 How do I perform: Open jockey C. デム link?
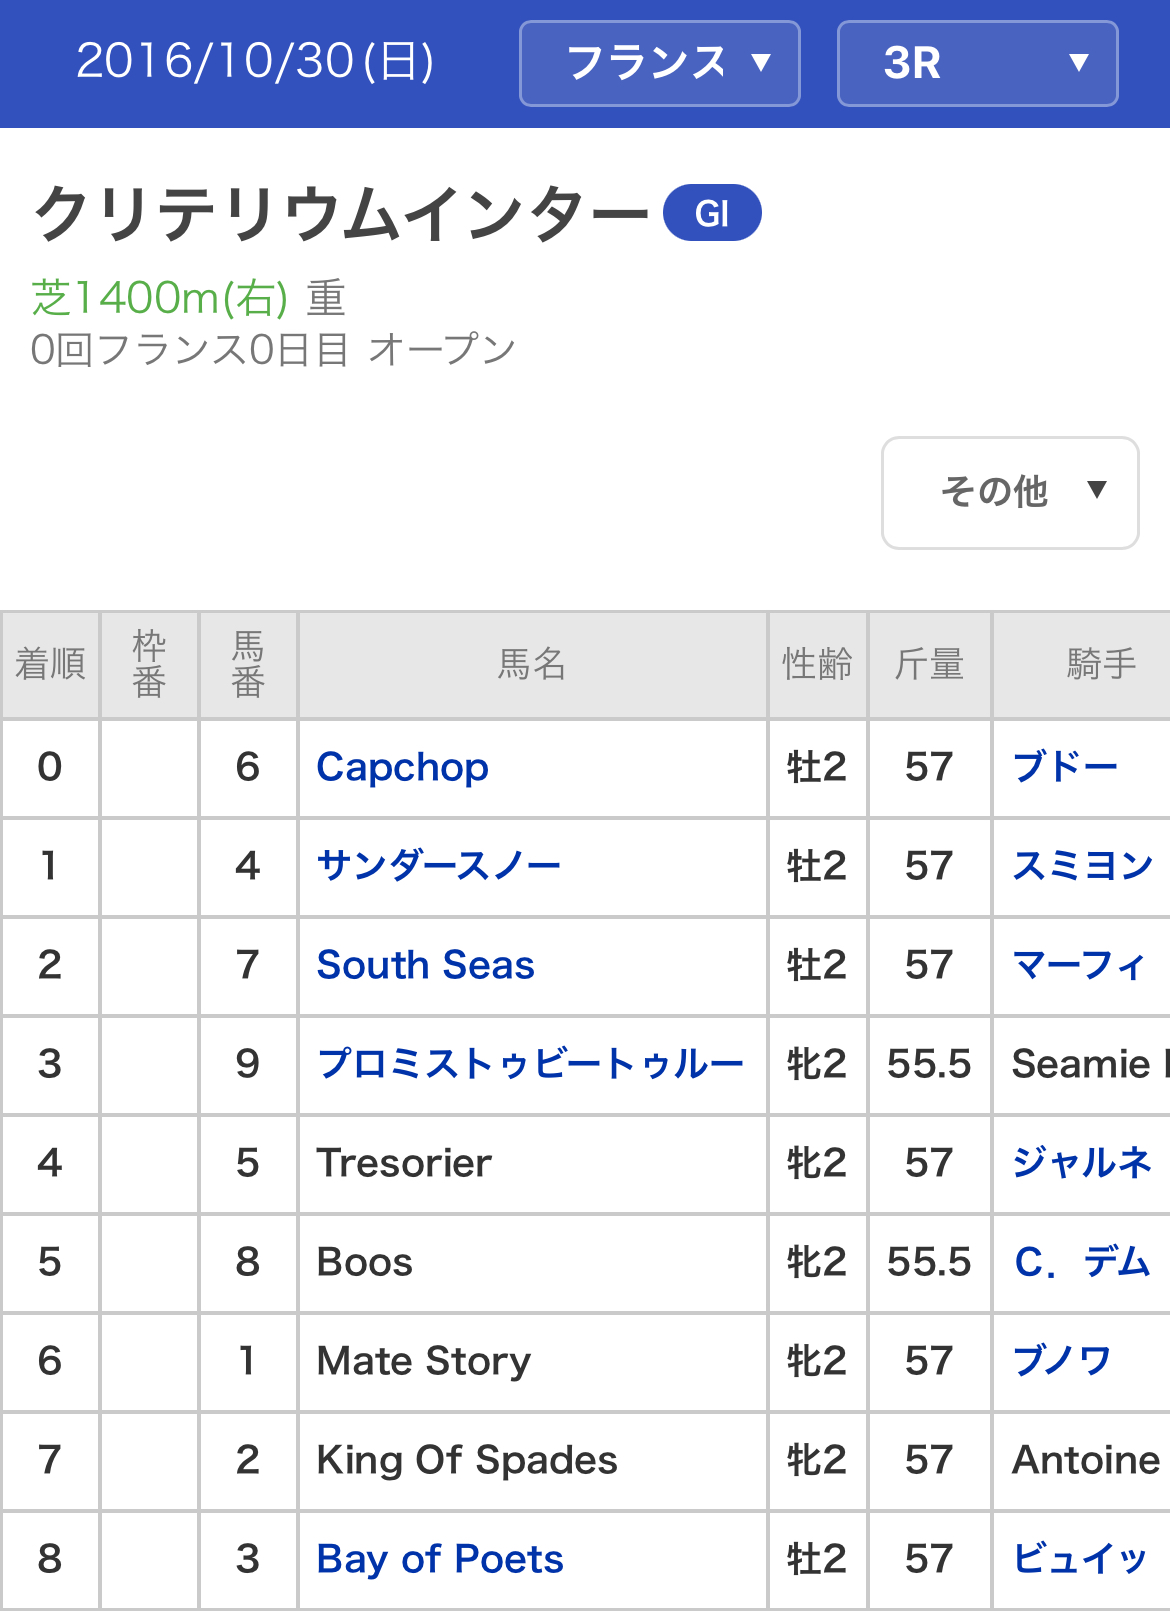pyautogui.click(x=1082, y=1262)
